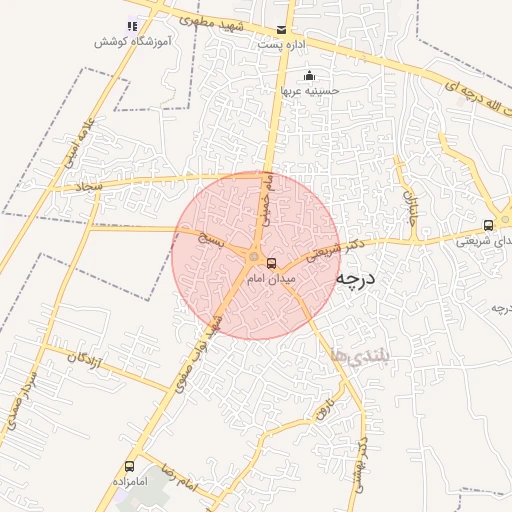Image resolution: width=512 pixels, height=512 pixels.
Task: Click the roundabout center at میدان امام
Action: click(254, 257)
